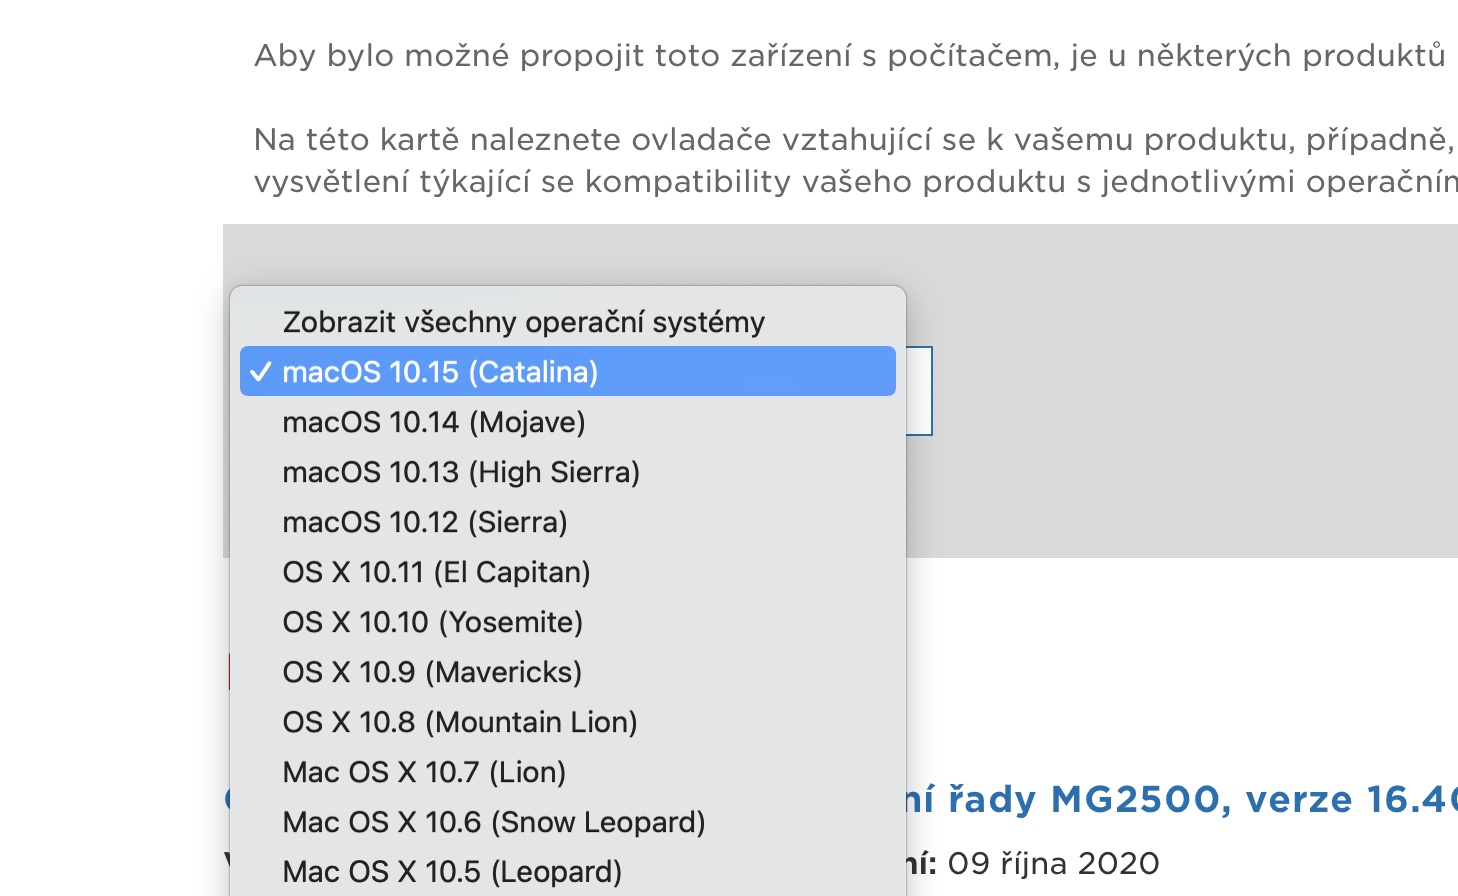Choose OS X 10.9 (Mavericks)

pos(432,672)
